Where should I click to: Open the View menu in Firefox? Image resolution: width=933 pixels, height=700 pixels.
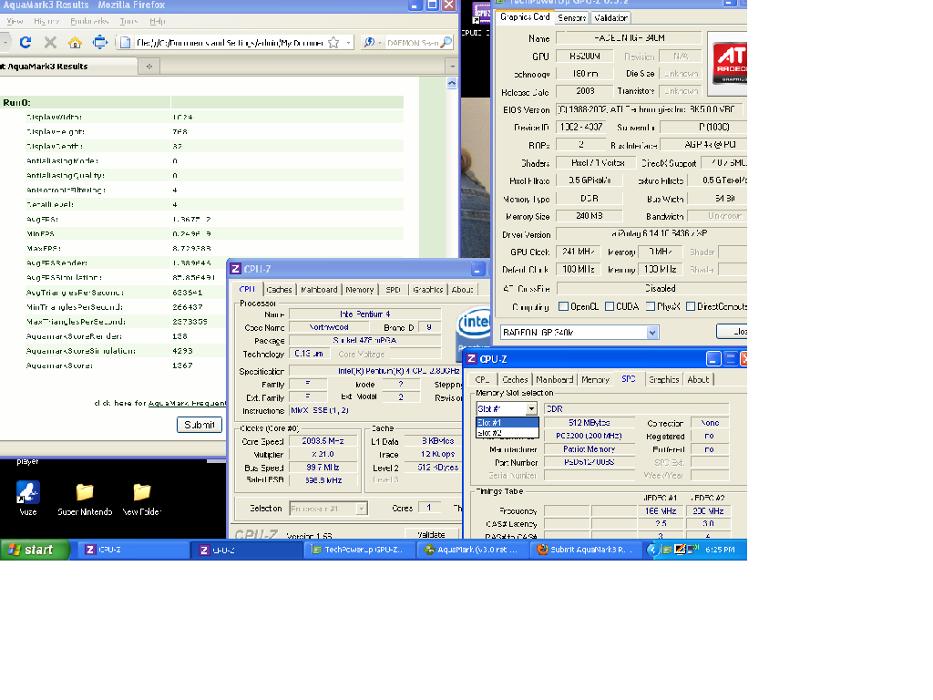tap(15, 21)
